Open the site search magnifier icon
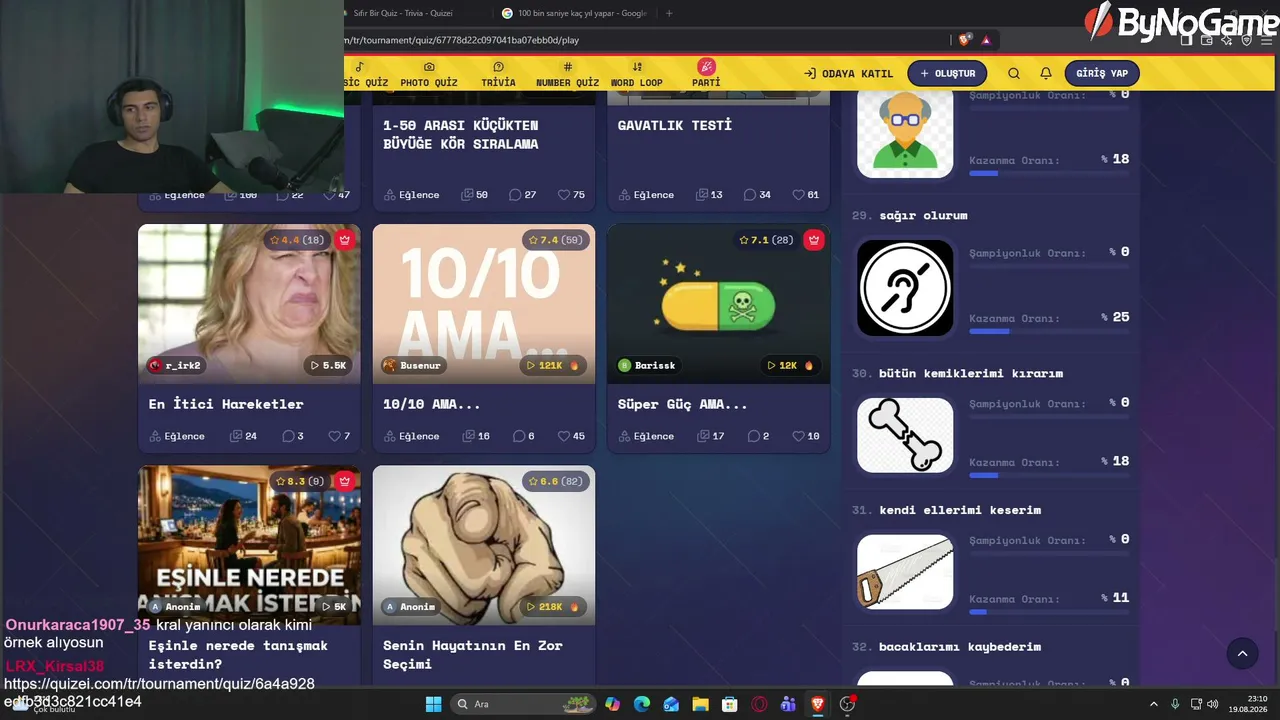1280x720 pixels. coord(1014,73)
